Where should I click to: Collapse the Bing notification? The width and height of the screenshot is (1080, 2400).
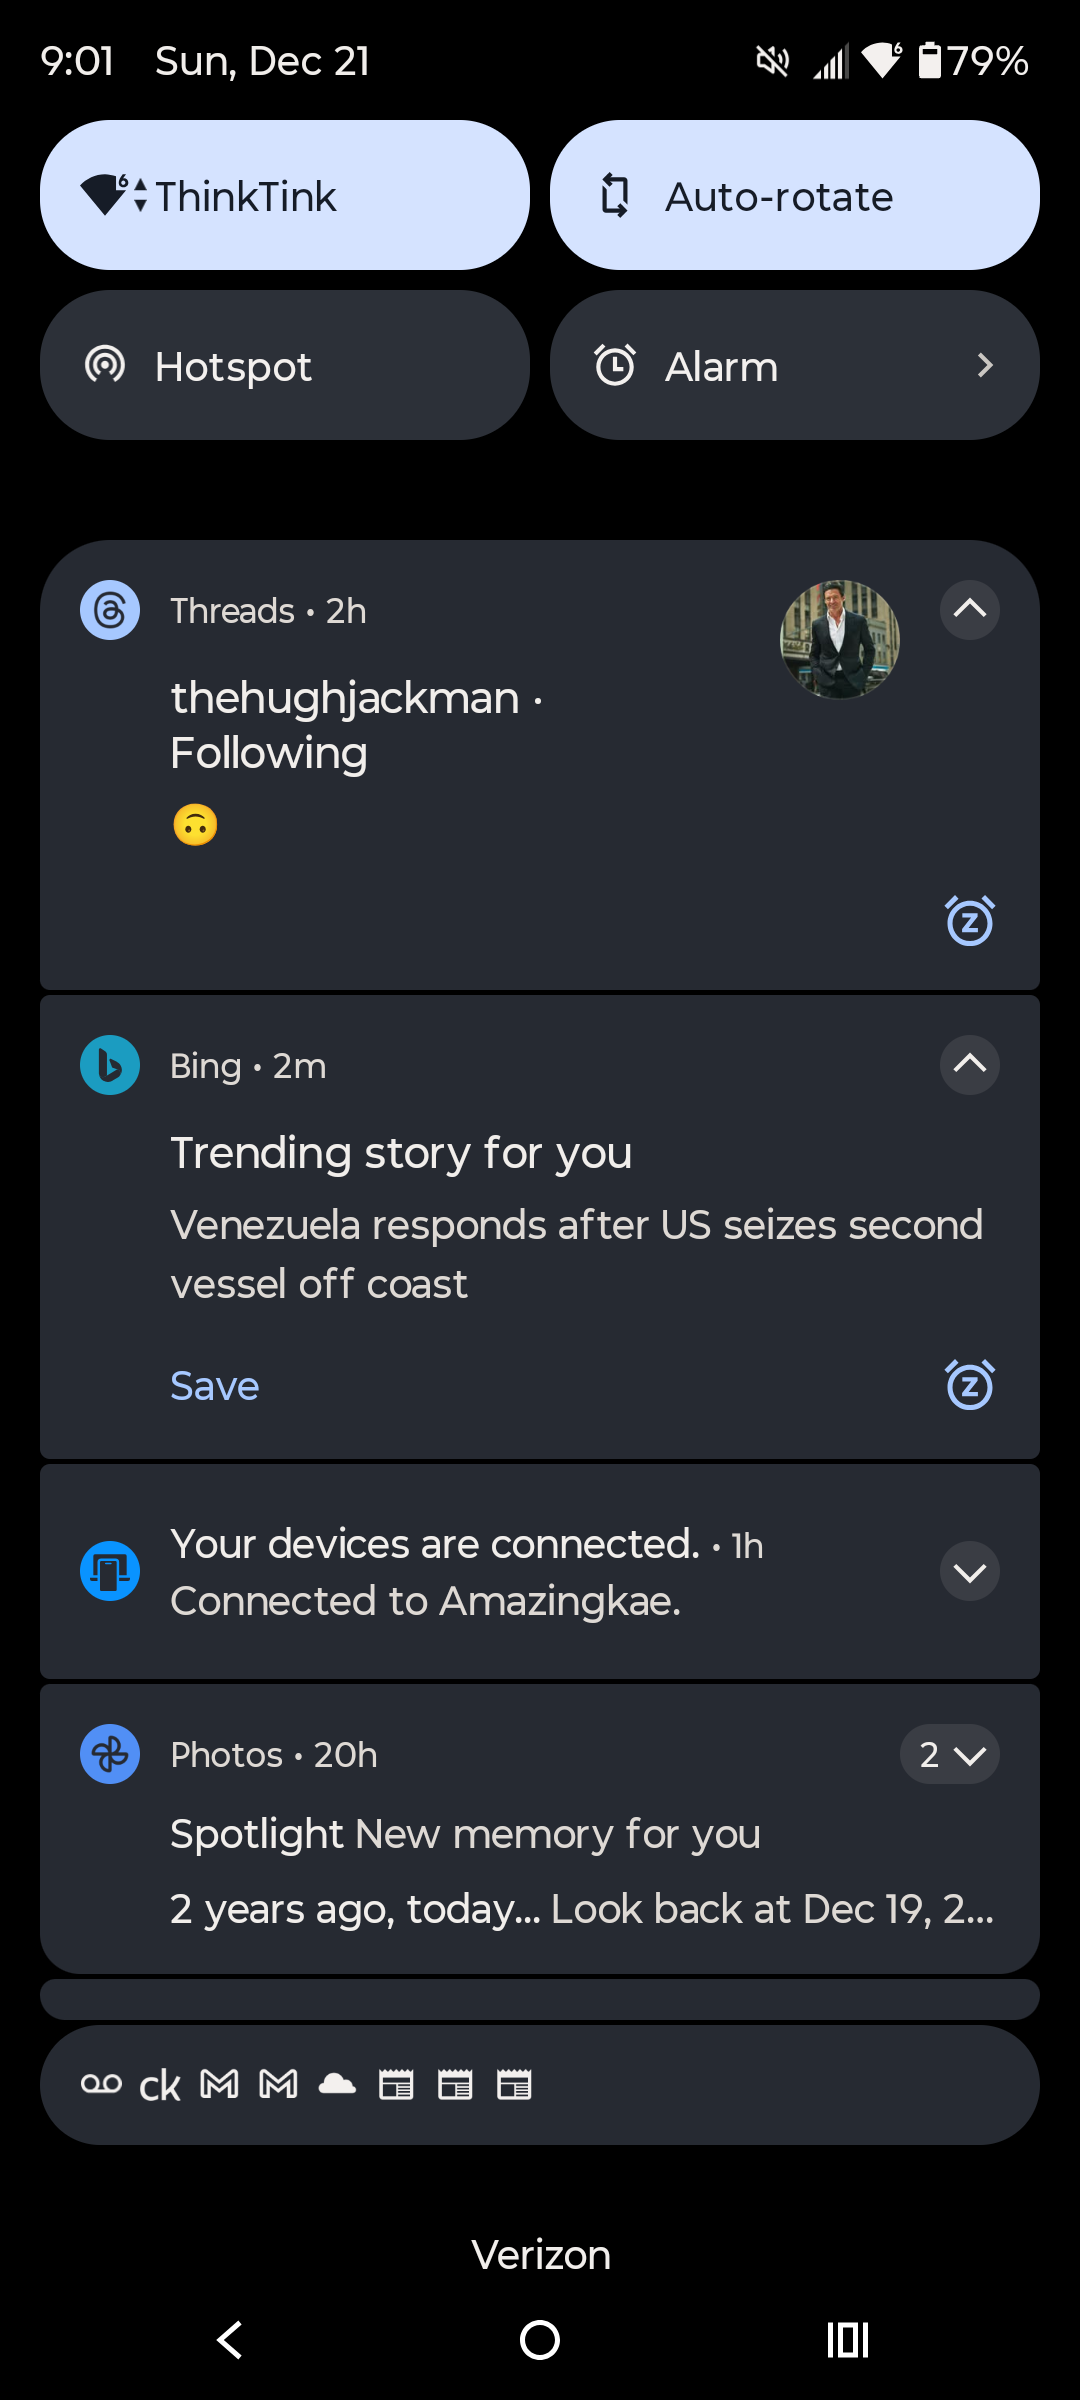point(969,1064)
